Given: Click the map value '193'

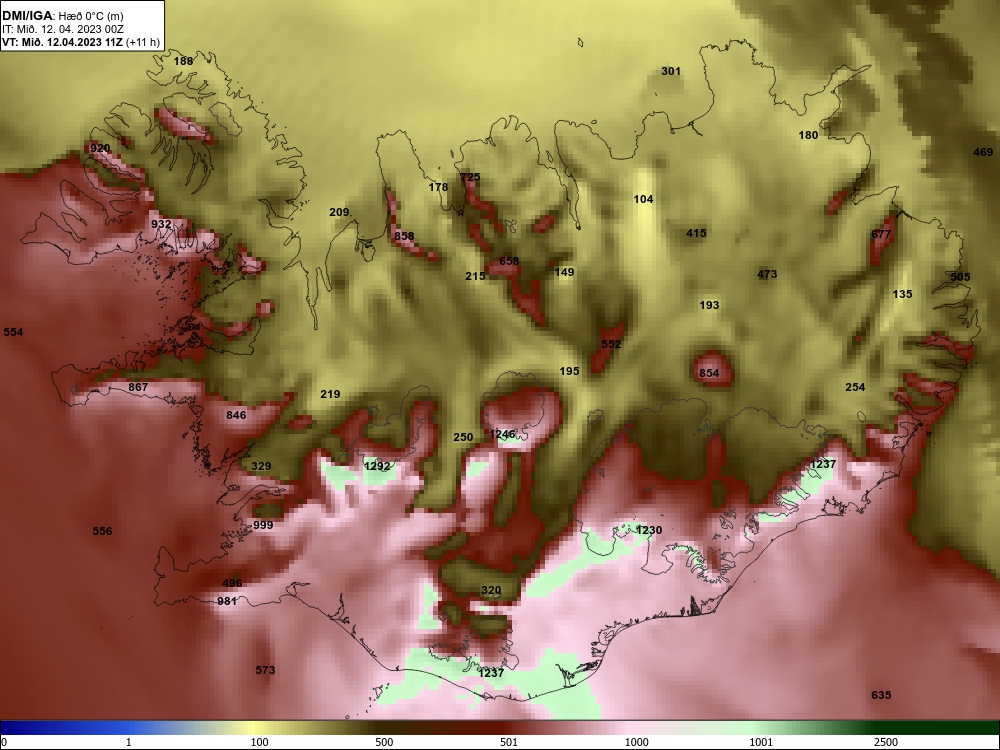Looking at the screenshot, I should click(x=709, y=305).
